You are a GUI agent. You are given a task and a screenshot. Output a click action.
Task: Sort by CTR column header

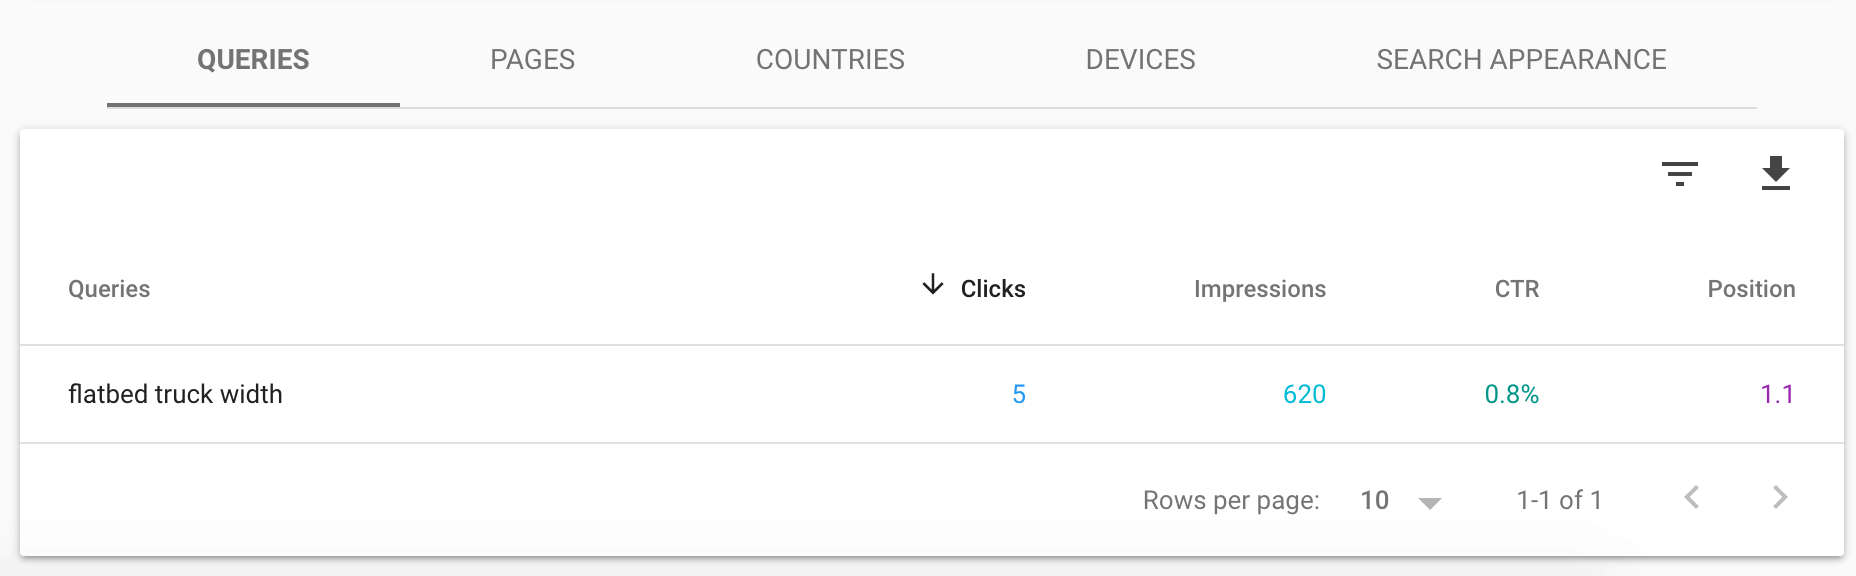pos(1516,289)
